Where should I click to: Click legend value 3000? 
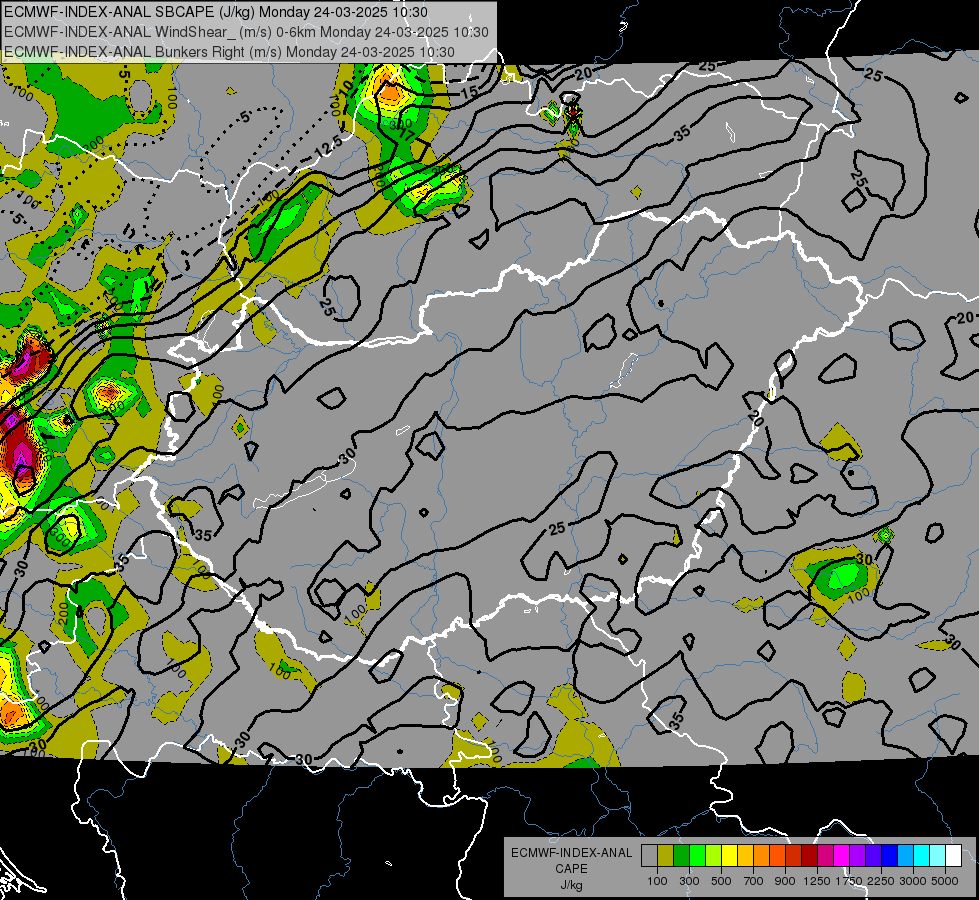913,881
